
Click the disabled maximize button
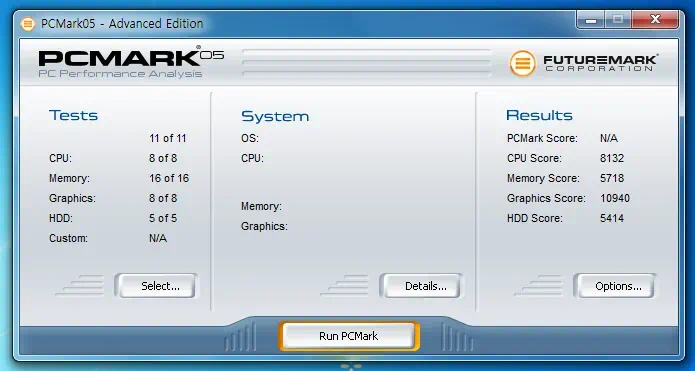(x=618, y=20)
